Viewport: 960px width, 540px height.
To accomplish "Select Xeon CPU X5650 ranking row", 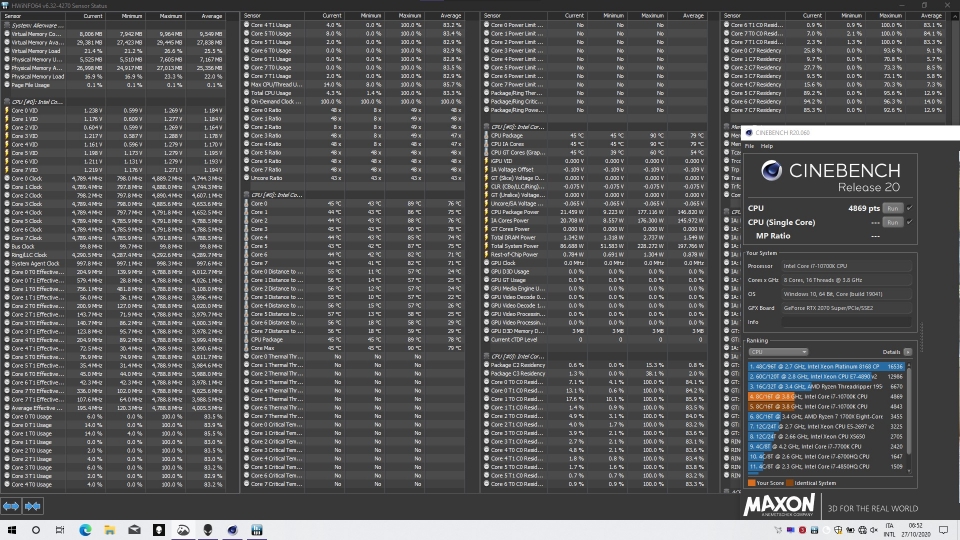I will (x=827, y=437).
